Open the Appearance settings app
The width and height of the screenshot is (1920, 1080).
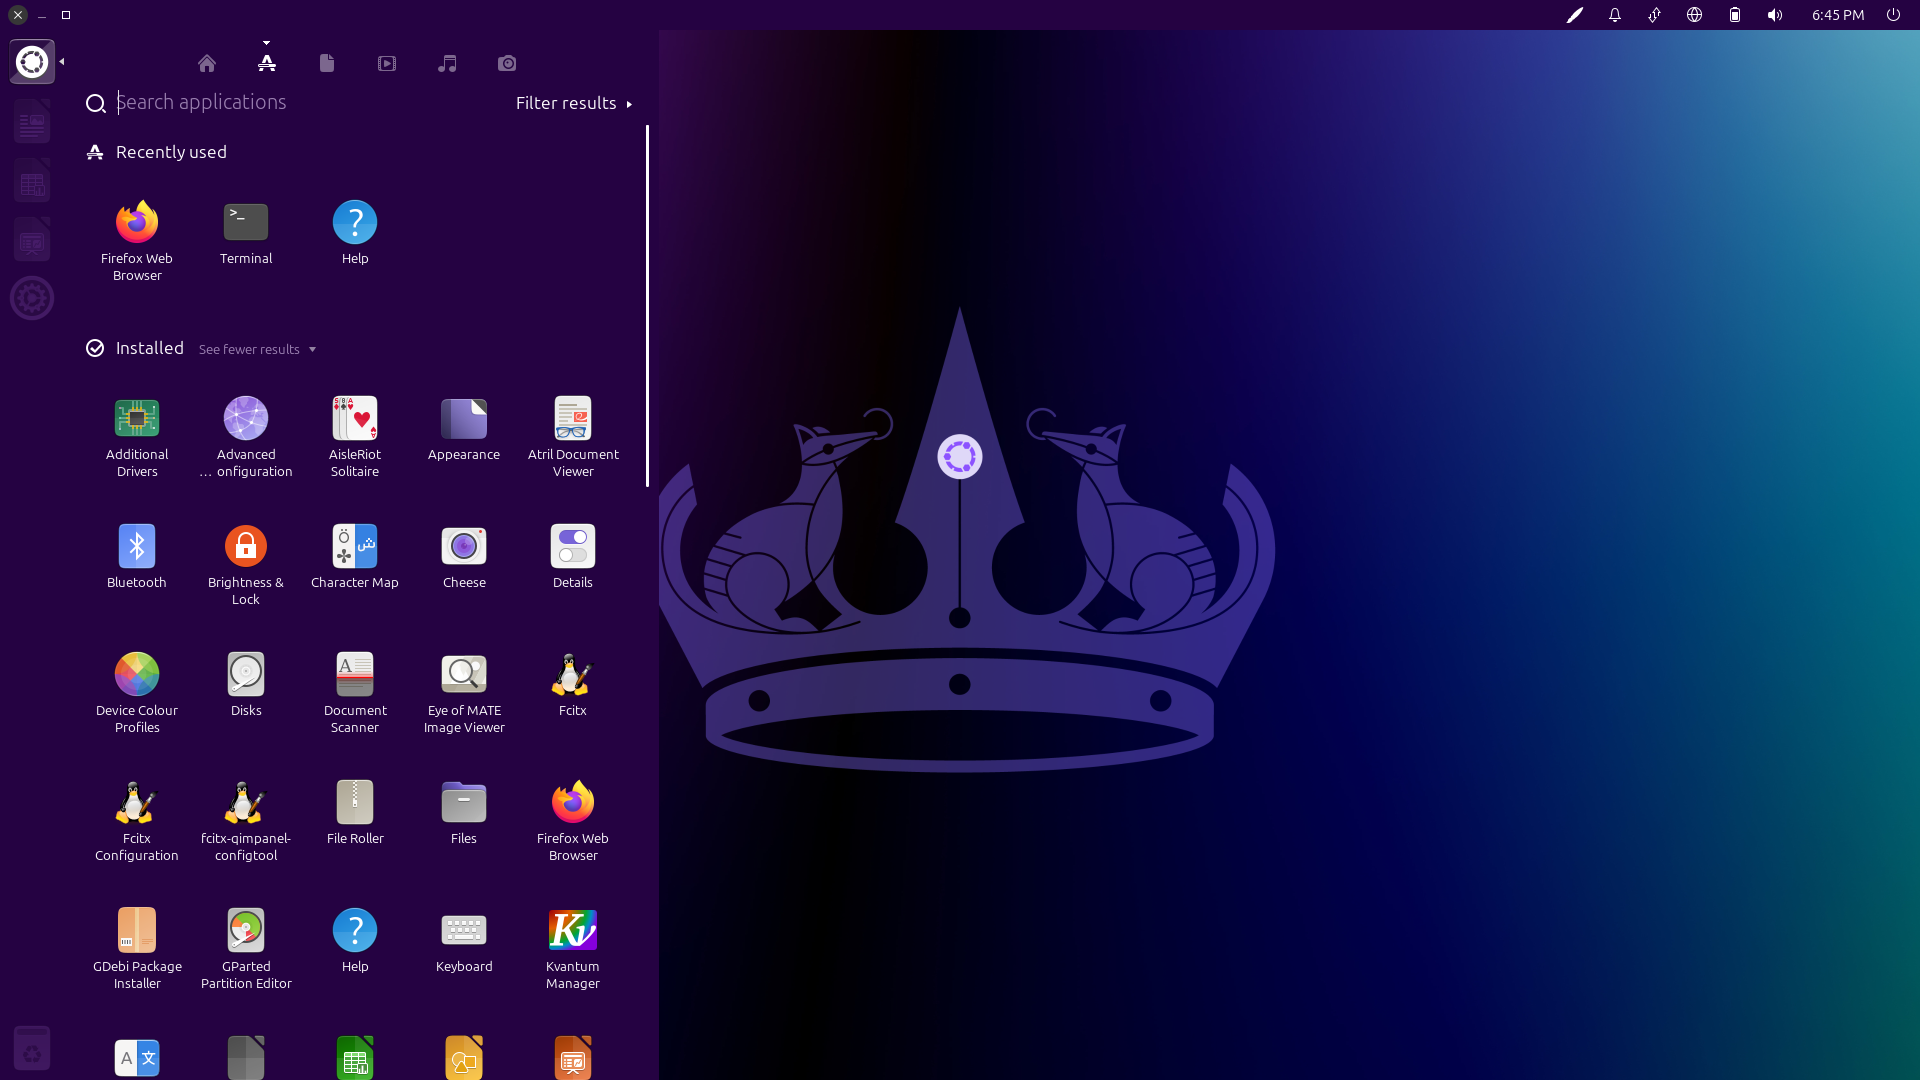click(464, 429)
